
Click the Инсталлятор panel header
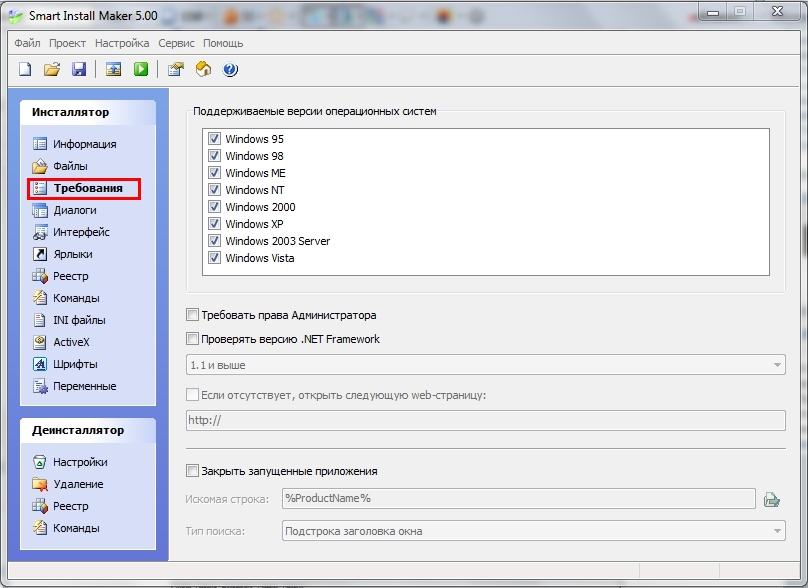88,112
